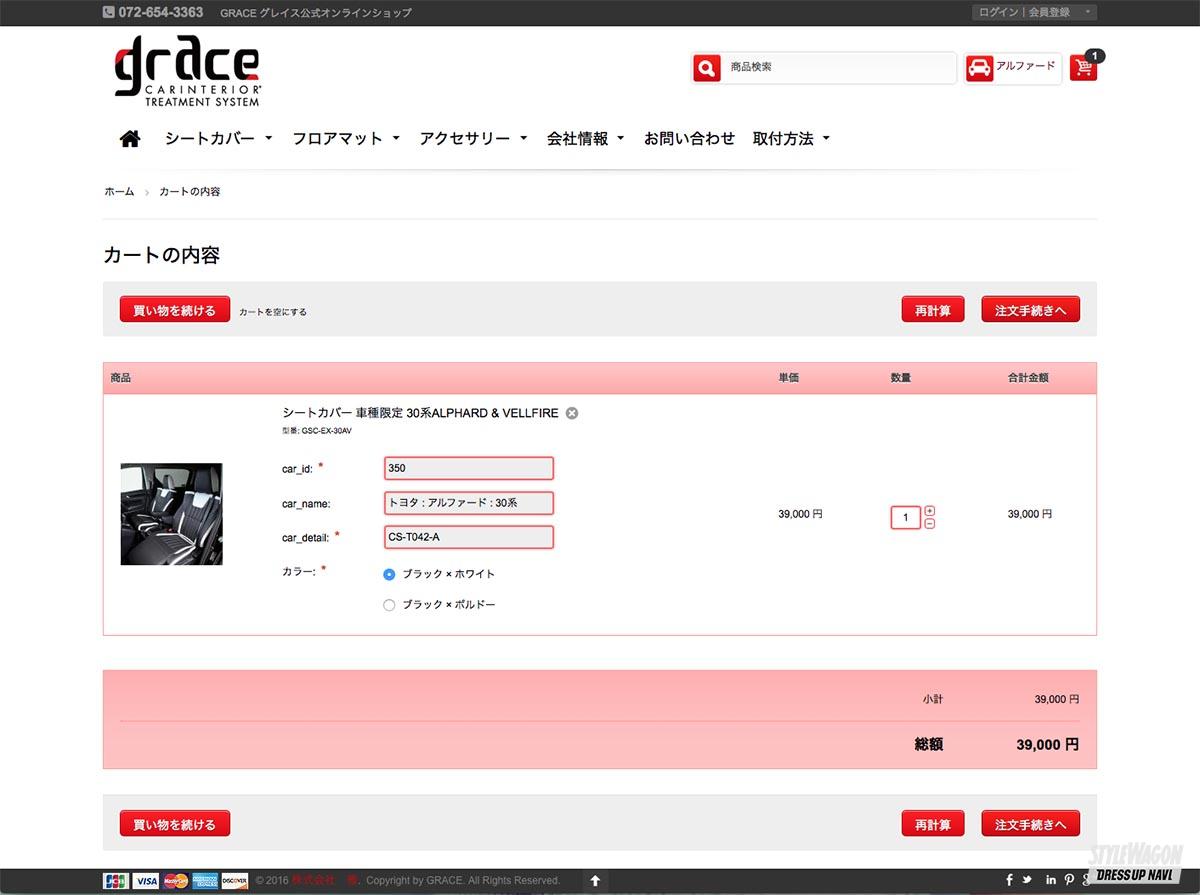The height and width of the screenshot is (895, 1200).
Task: Open the お問い合わせ menu item
Action: [x=689, y=139]
